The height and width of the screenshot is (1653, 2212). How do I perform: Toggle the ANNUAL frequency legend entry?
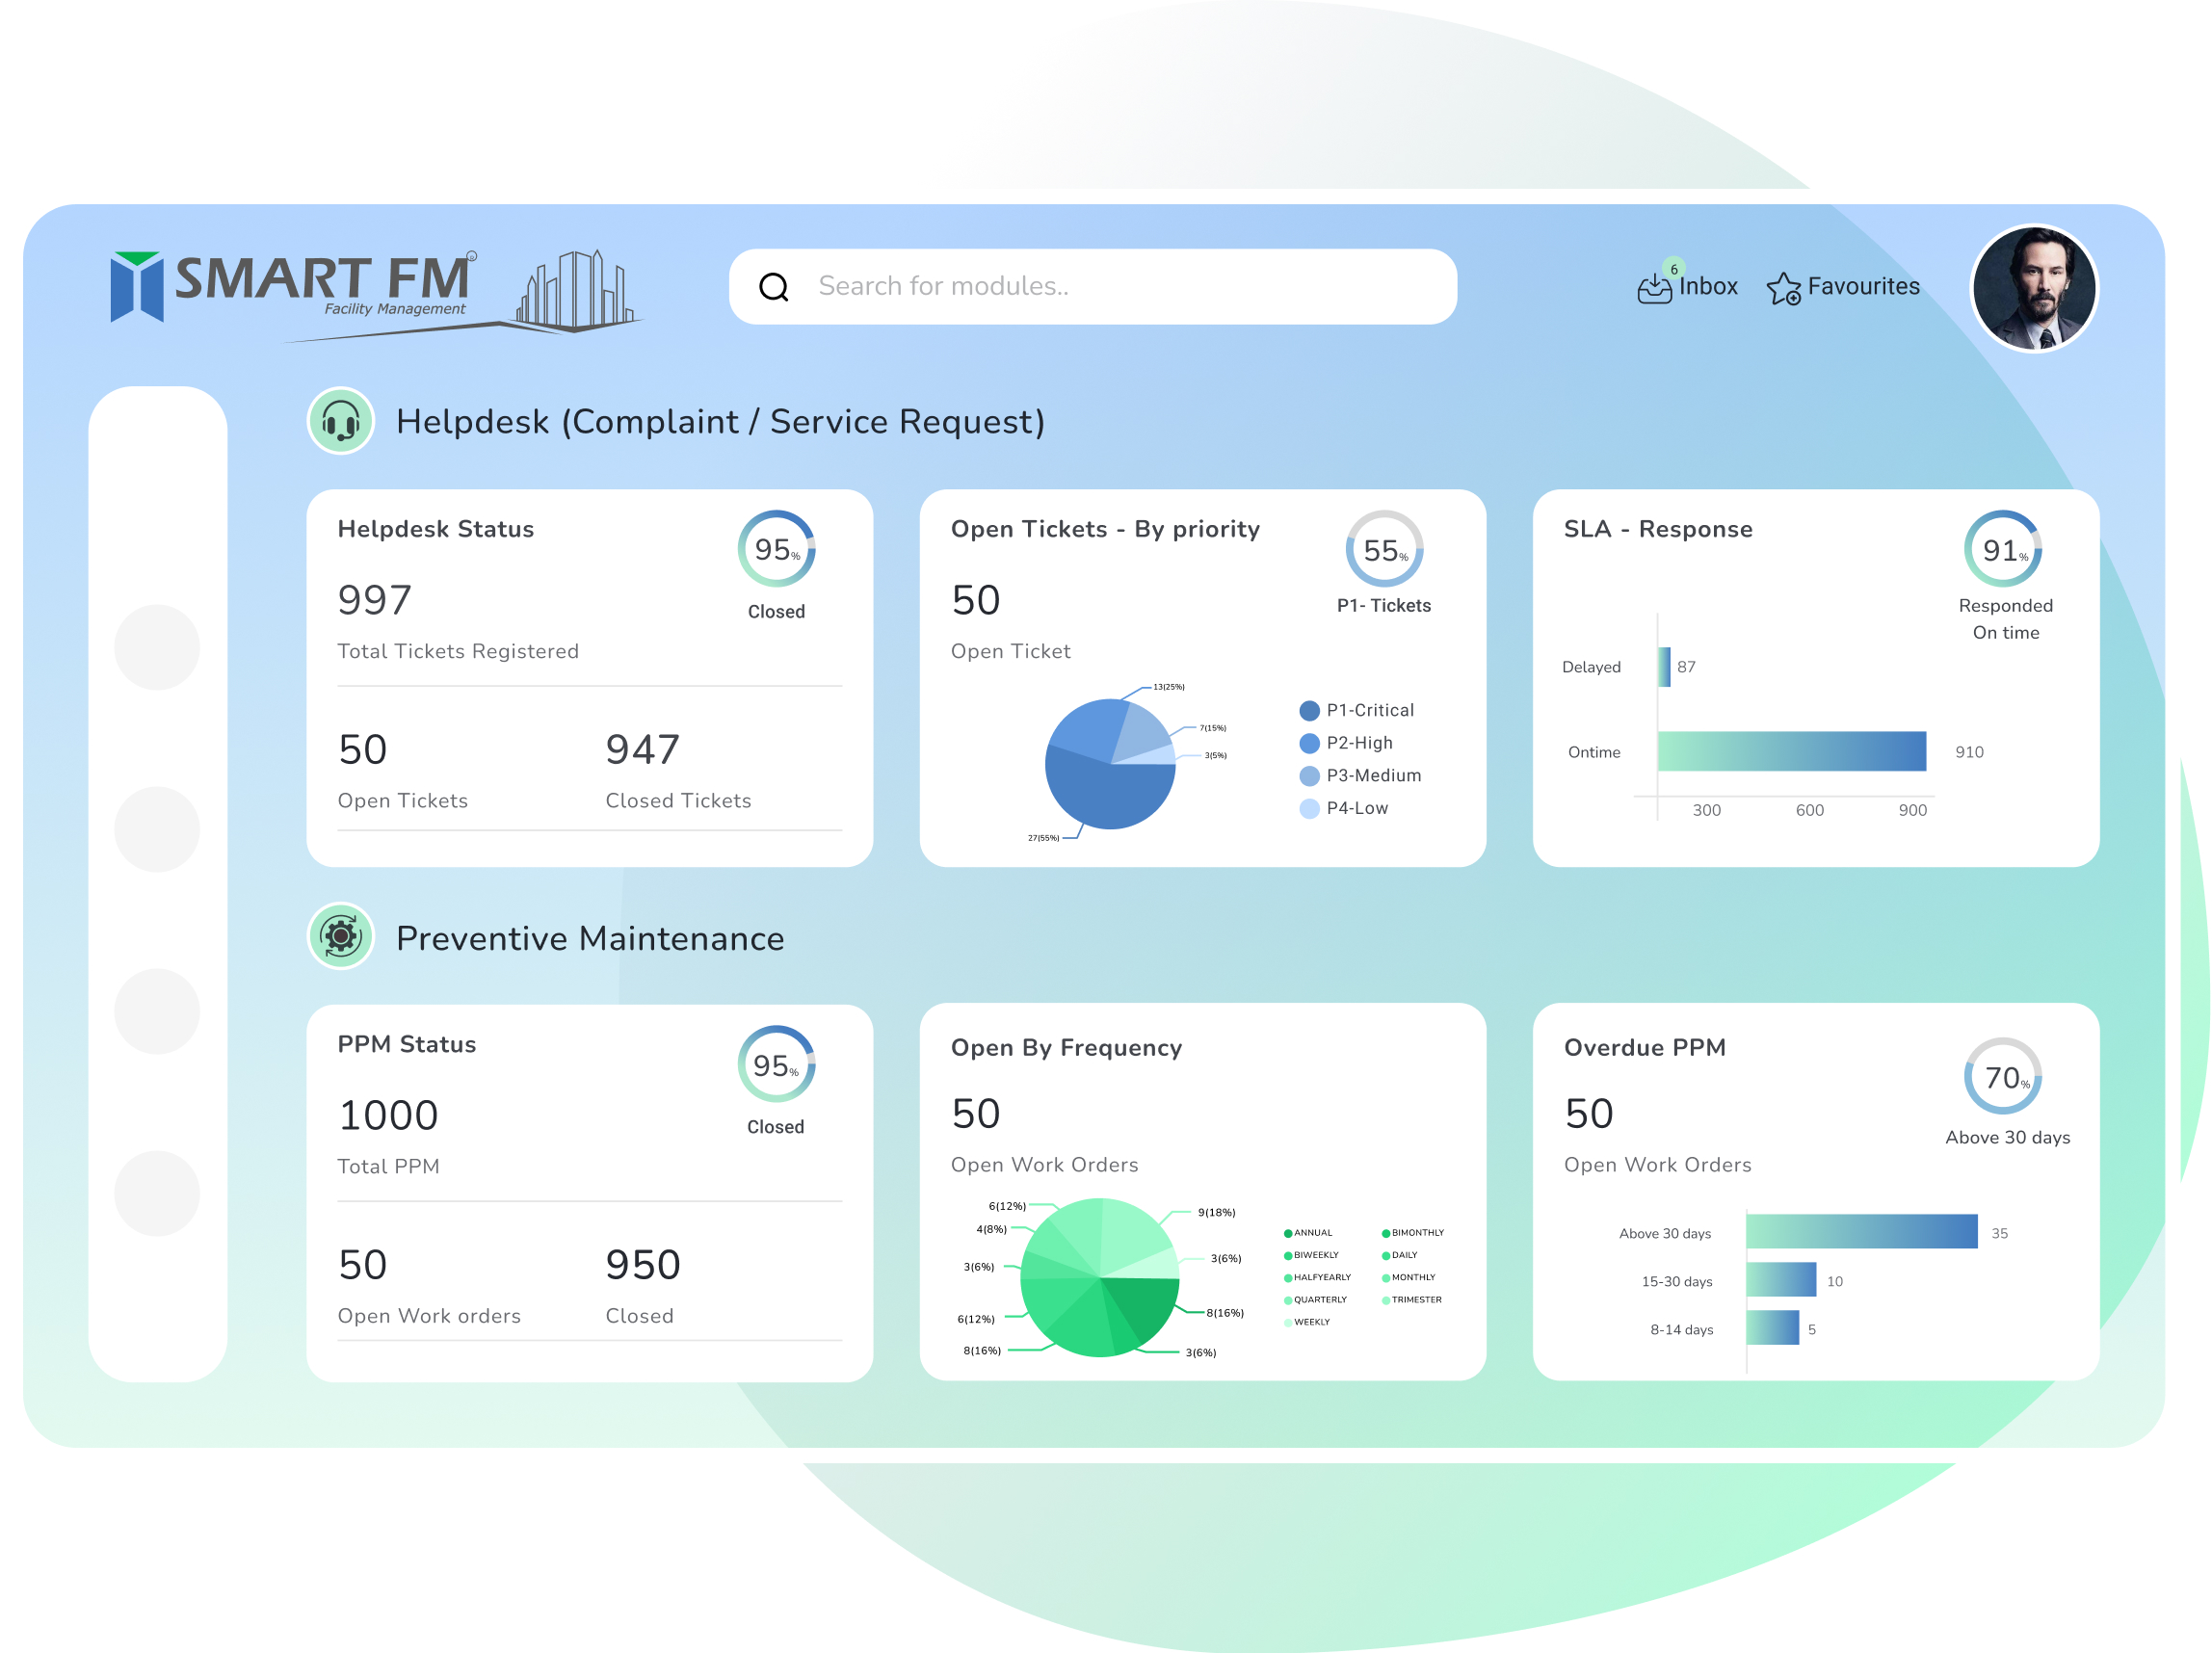(1310, 1232)
